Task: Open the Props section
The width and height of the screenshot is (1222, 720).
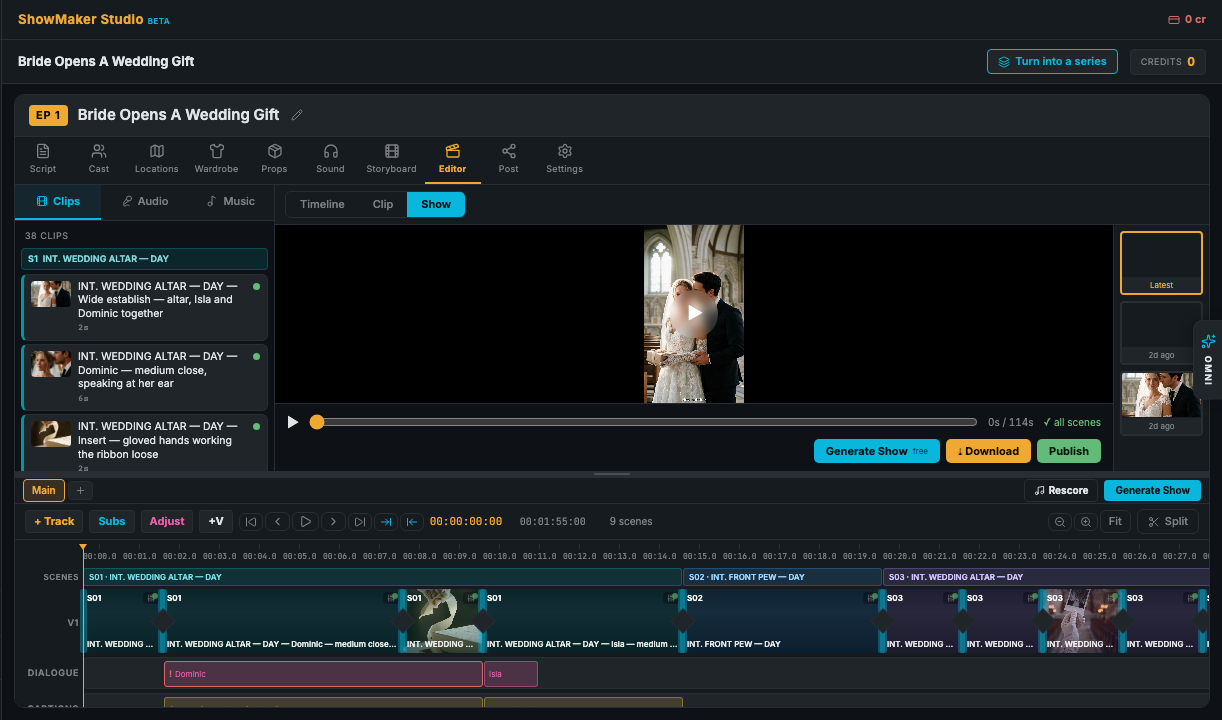Action: (x=274, y=158)
